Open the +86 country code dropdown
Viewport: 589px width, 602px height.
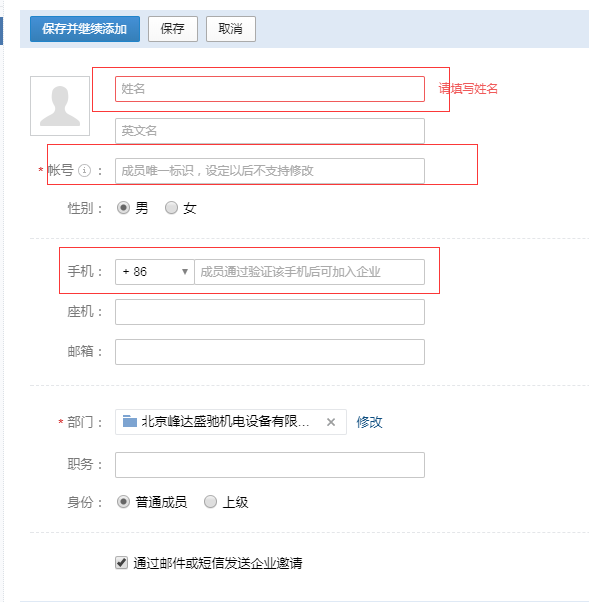point(155,272)
